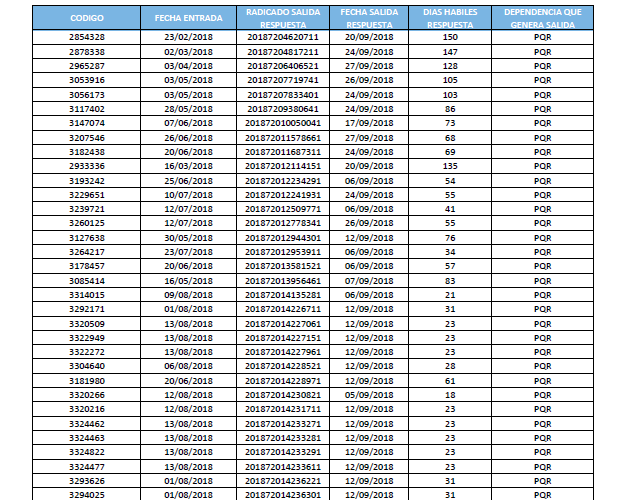Click entry date 07/06/2018
629x500 pixels.
pos(189,123)
